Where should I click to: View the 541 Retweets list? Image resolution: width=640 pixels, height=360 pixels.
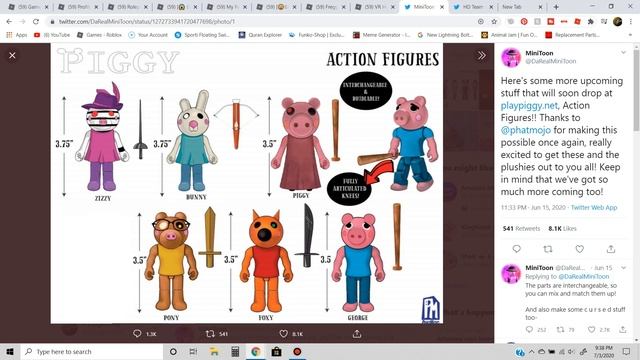tap(521, 229)
